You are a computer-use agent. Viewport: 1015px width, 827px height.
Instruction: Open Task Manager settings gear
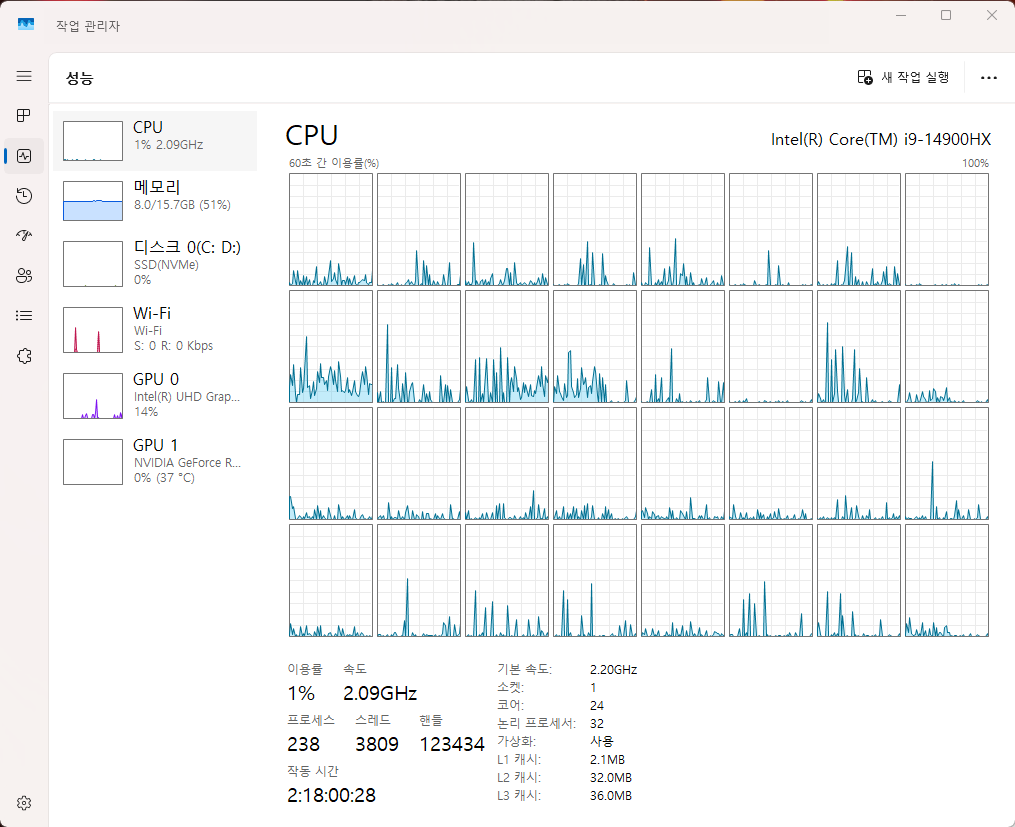(24, 803)
